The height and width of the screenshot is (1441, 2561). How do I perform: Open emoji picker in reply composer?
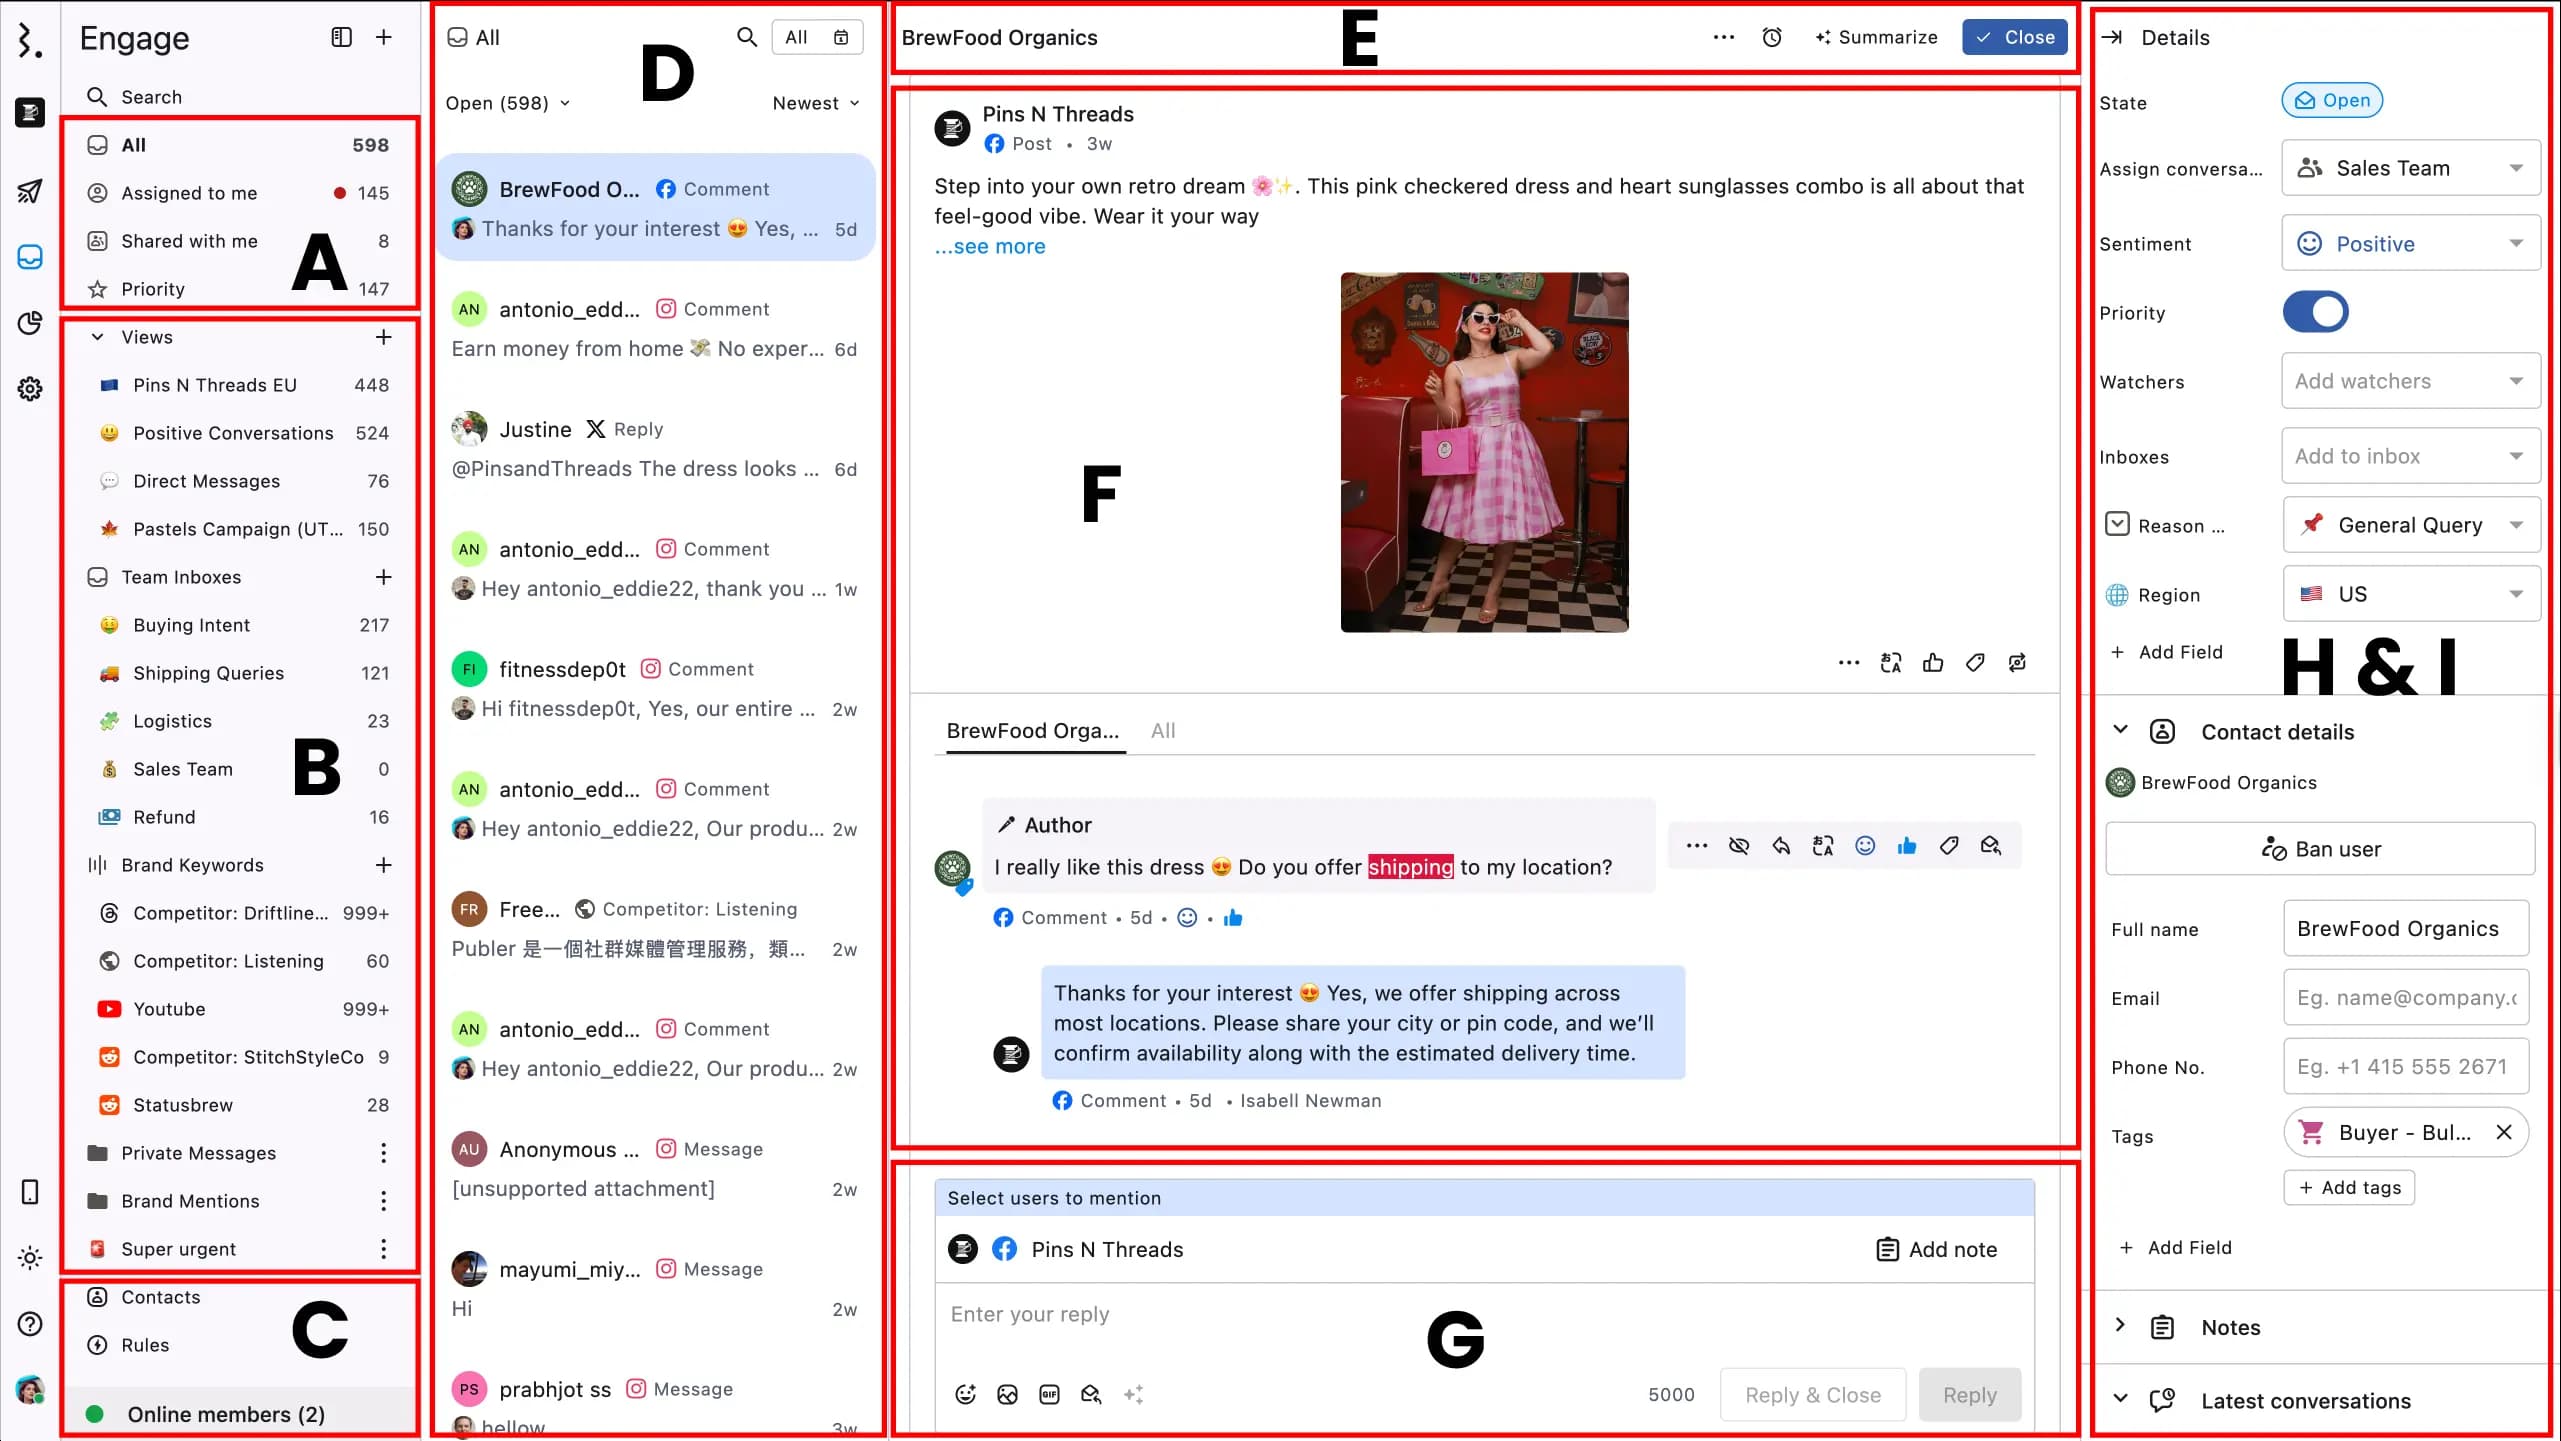coord(965,1395)
